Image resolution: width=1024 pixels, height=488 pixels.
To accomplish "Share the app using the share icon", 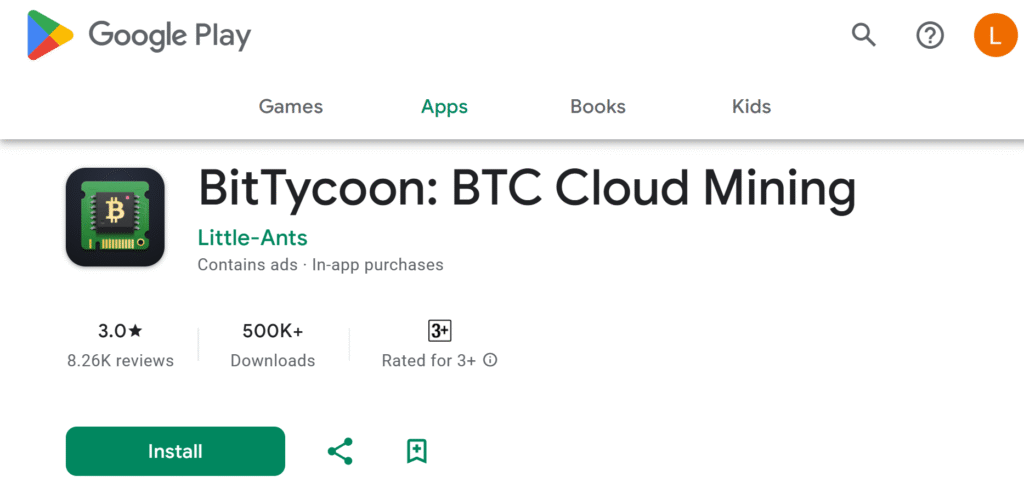I will click(x=340, y=451).
